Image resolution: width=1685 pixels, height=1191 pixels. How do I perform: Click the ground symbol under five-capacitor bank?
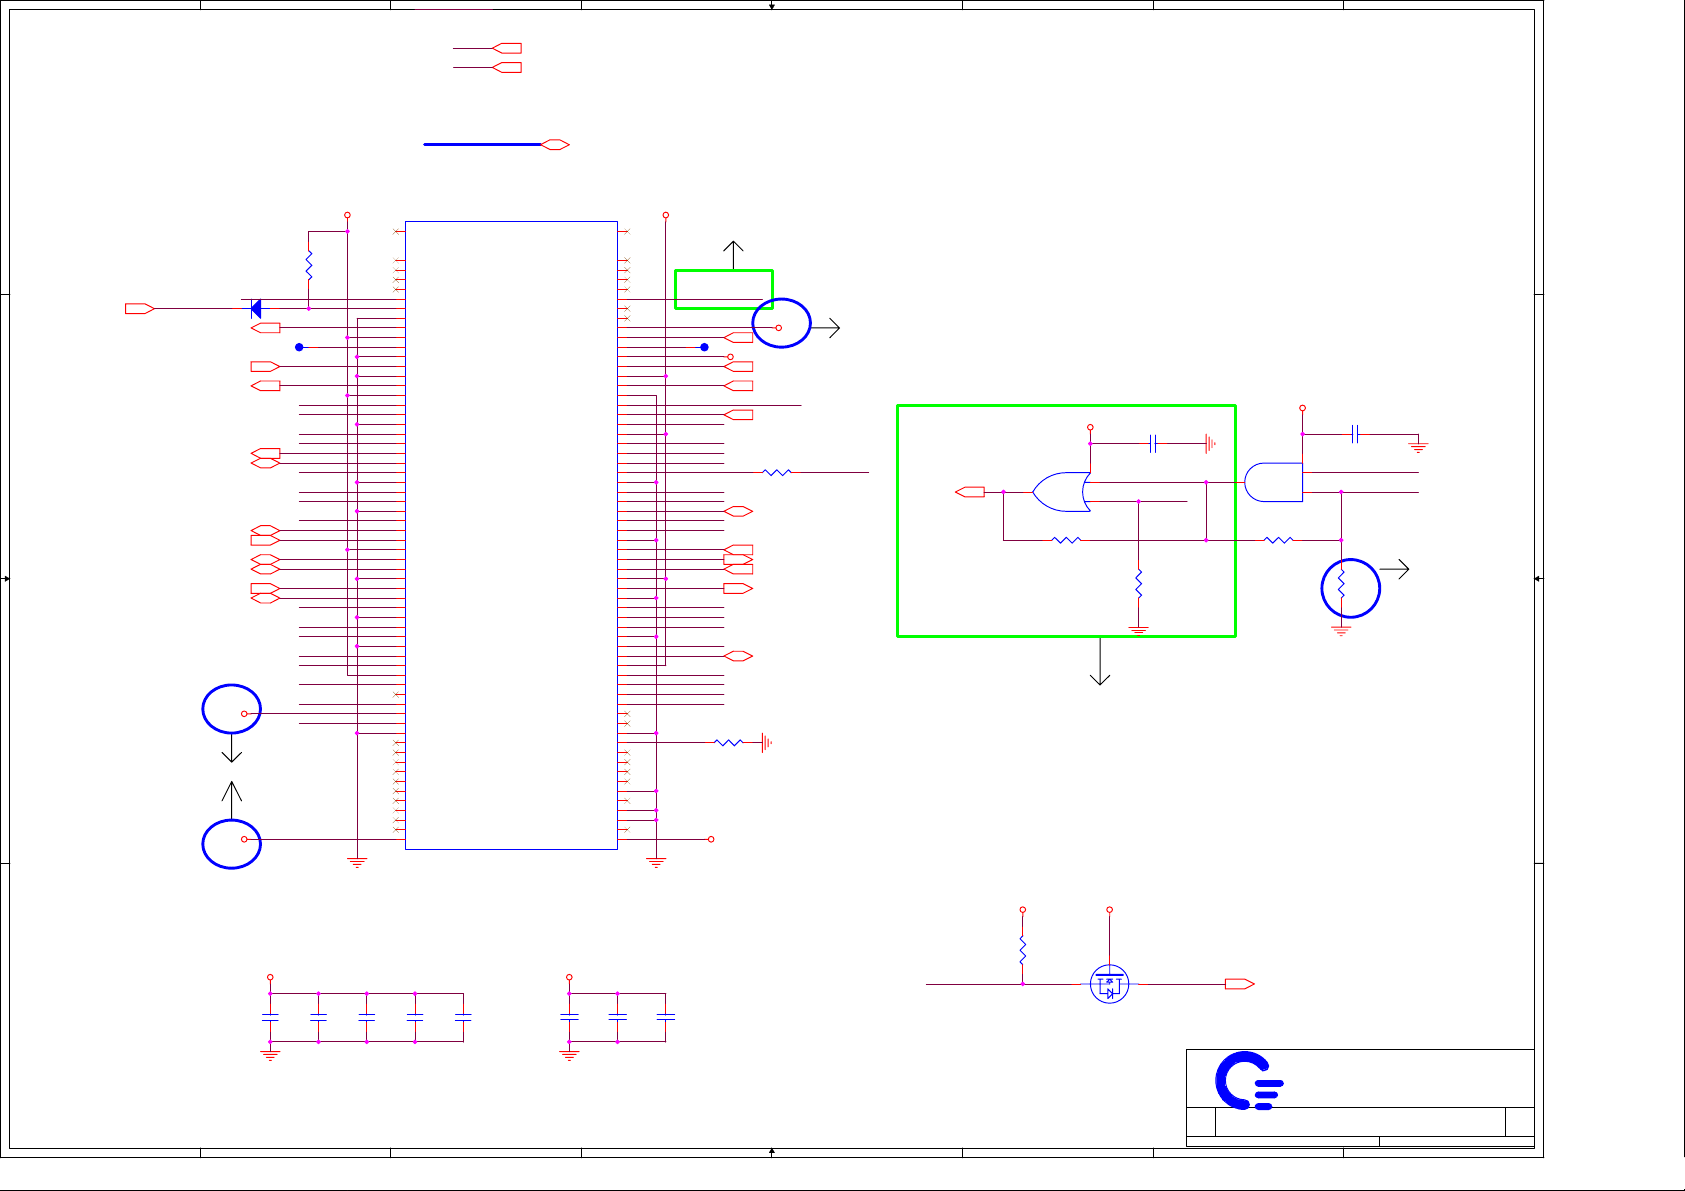tap(270, 1054)
